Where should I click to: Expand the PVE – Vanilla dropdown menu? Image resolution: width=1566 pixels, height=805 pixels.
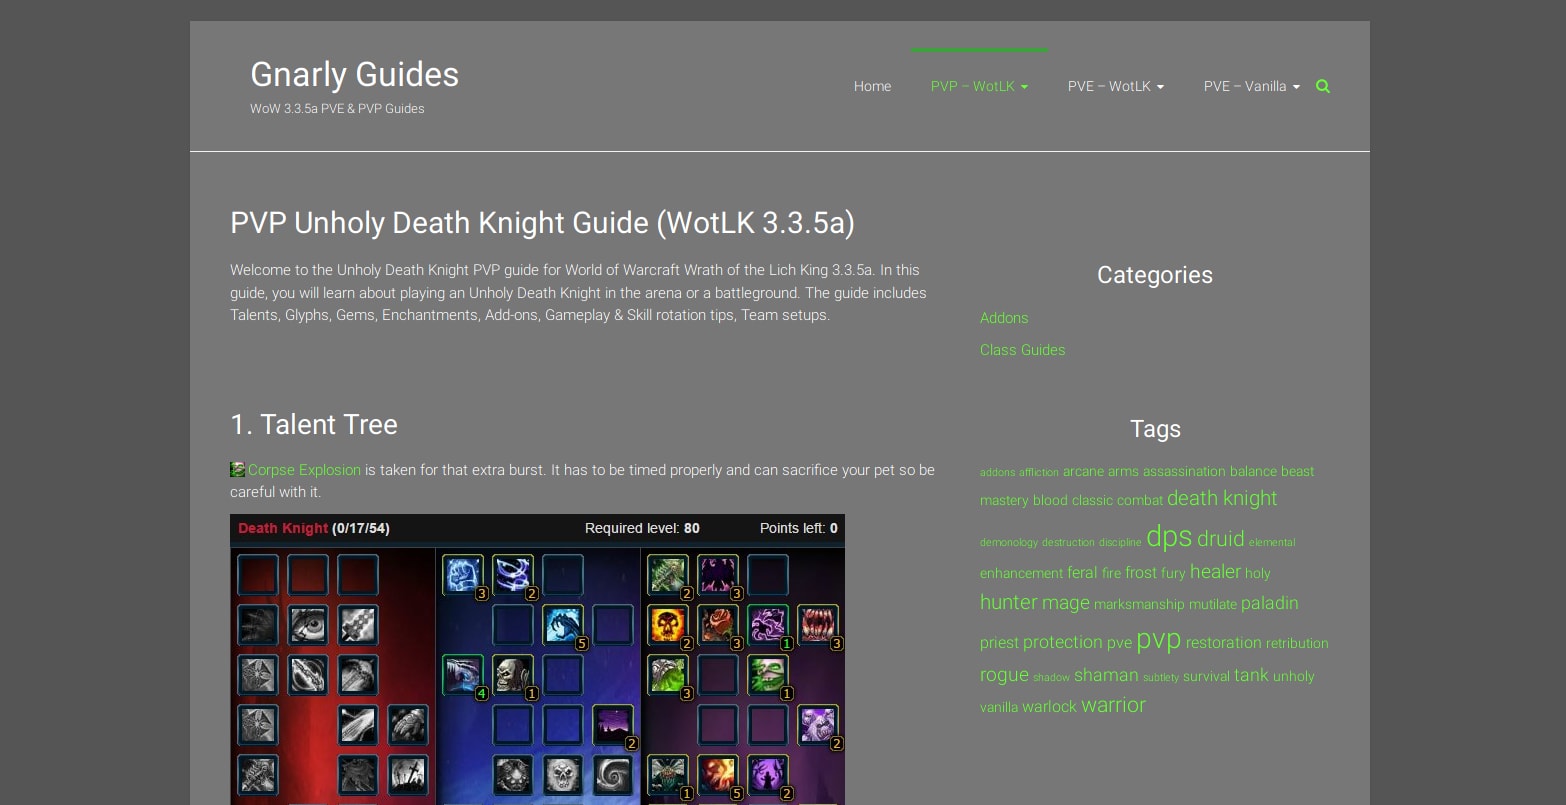(1252, 86)
